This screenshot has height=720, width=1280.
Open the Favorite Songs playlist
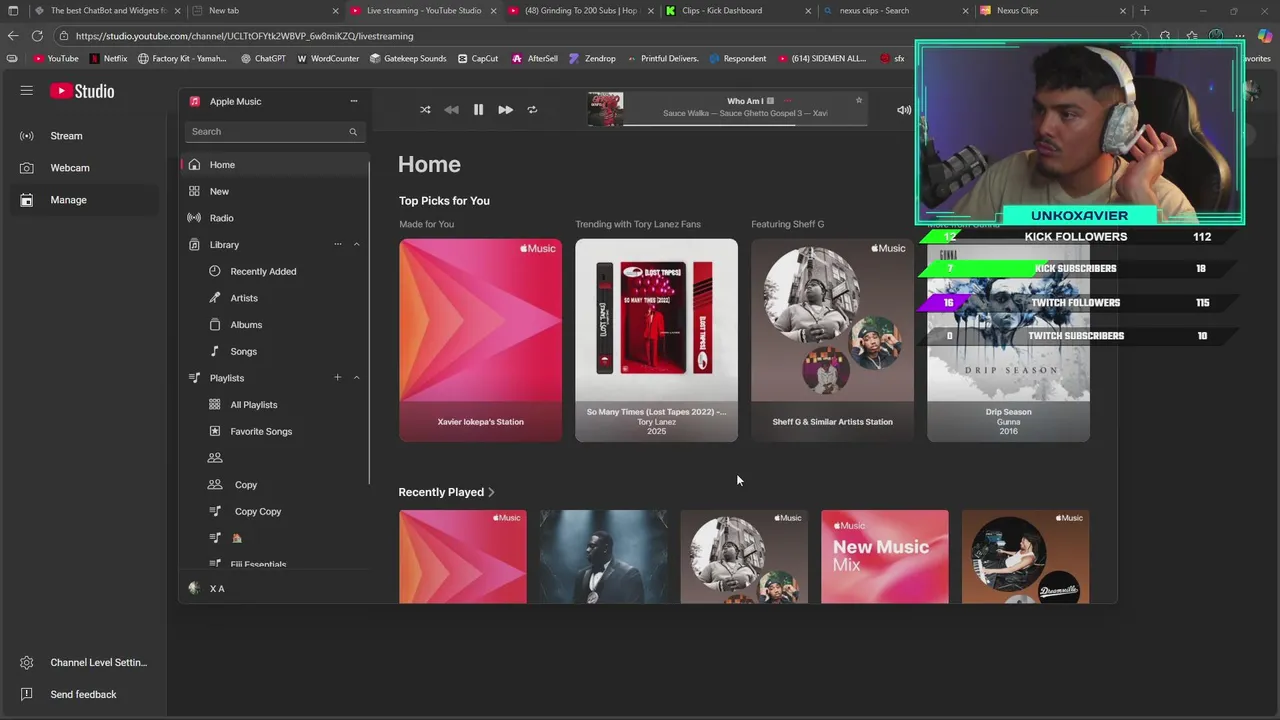point(261,432)
